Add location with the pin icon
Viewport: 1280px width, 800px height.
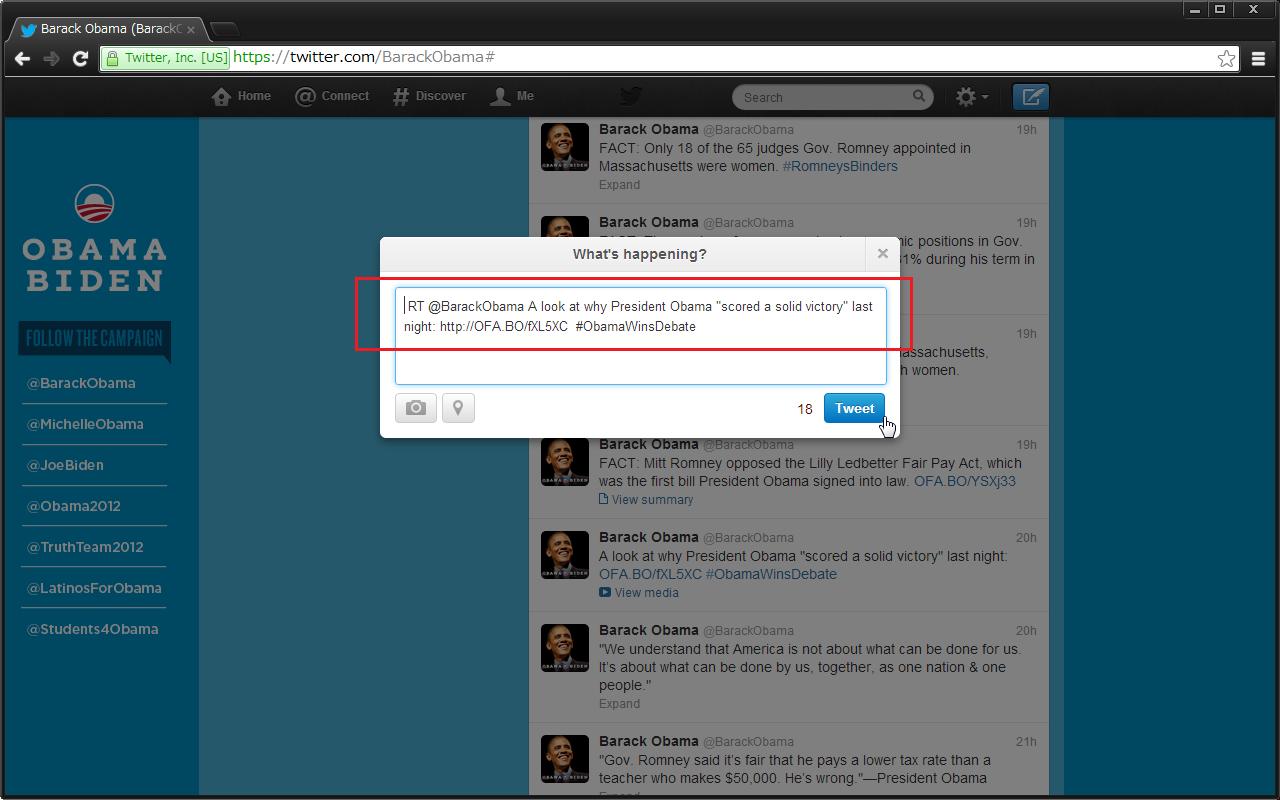click(x=458, y=408)
